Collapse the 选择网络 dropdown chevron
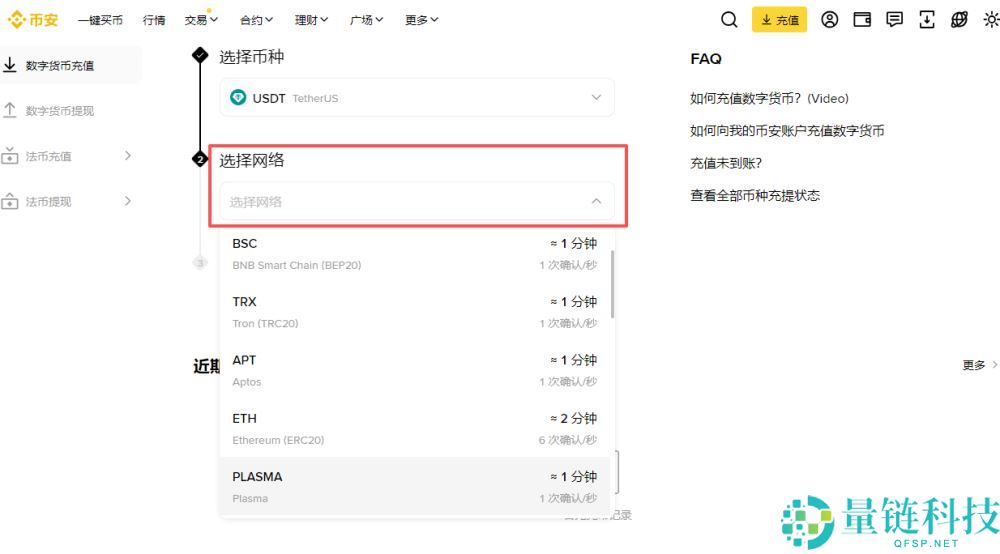 click(596, 201)
